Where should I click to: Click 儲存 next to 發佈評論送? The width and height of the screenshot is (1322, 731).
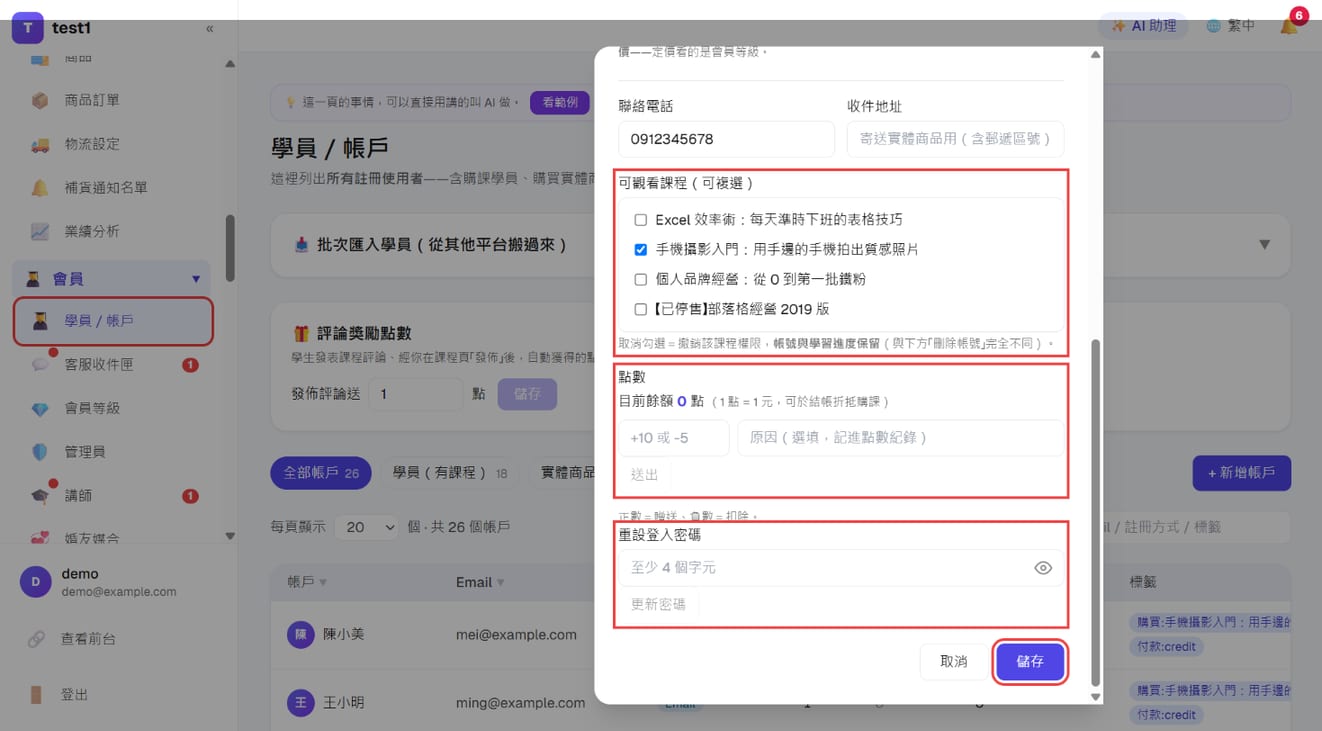coord(527,394)
